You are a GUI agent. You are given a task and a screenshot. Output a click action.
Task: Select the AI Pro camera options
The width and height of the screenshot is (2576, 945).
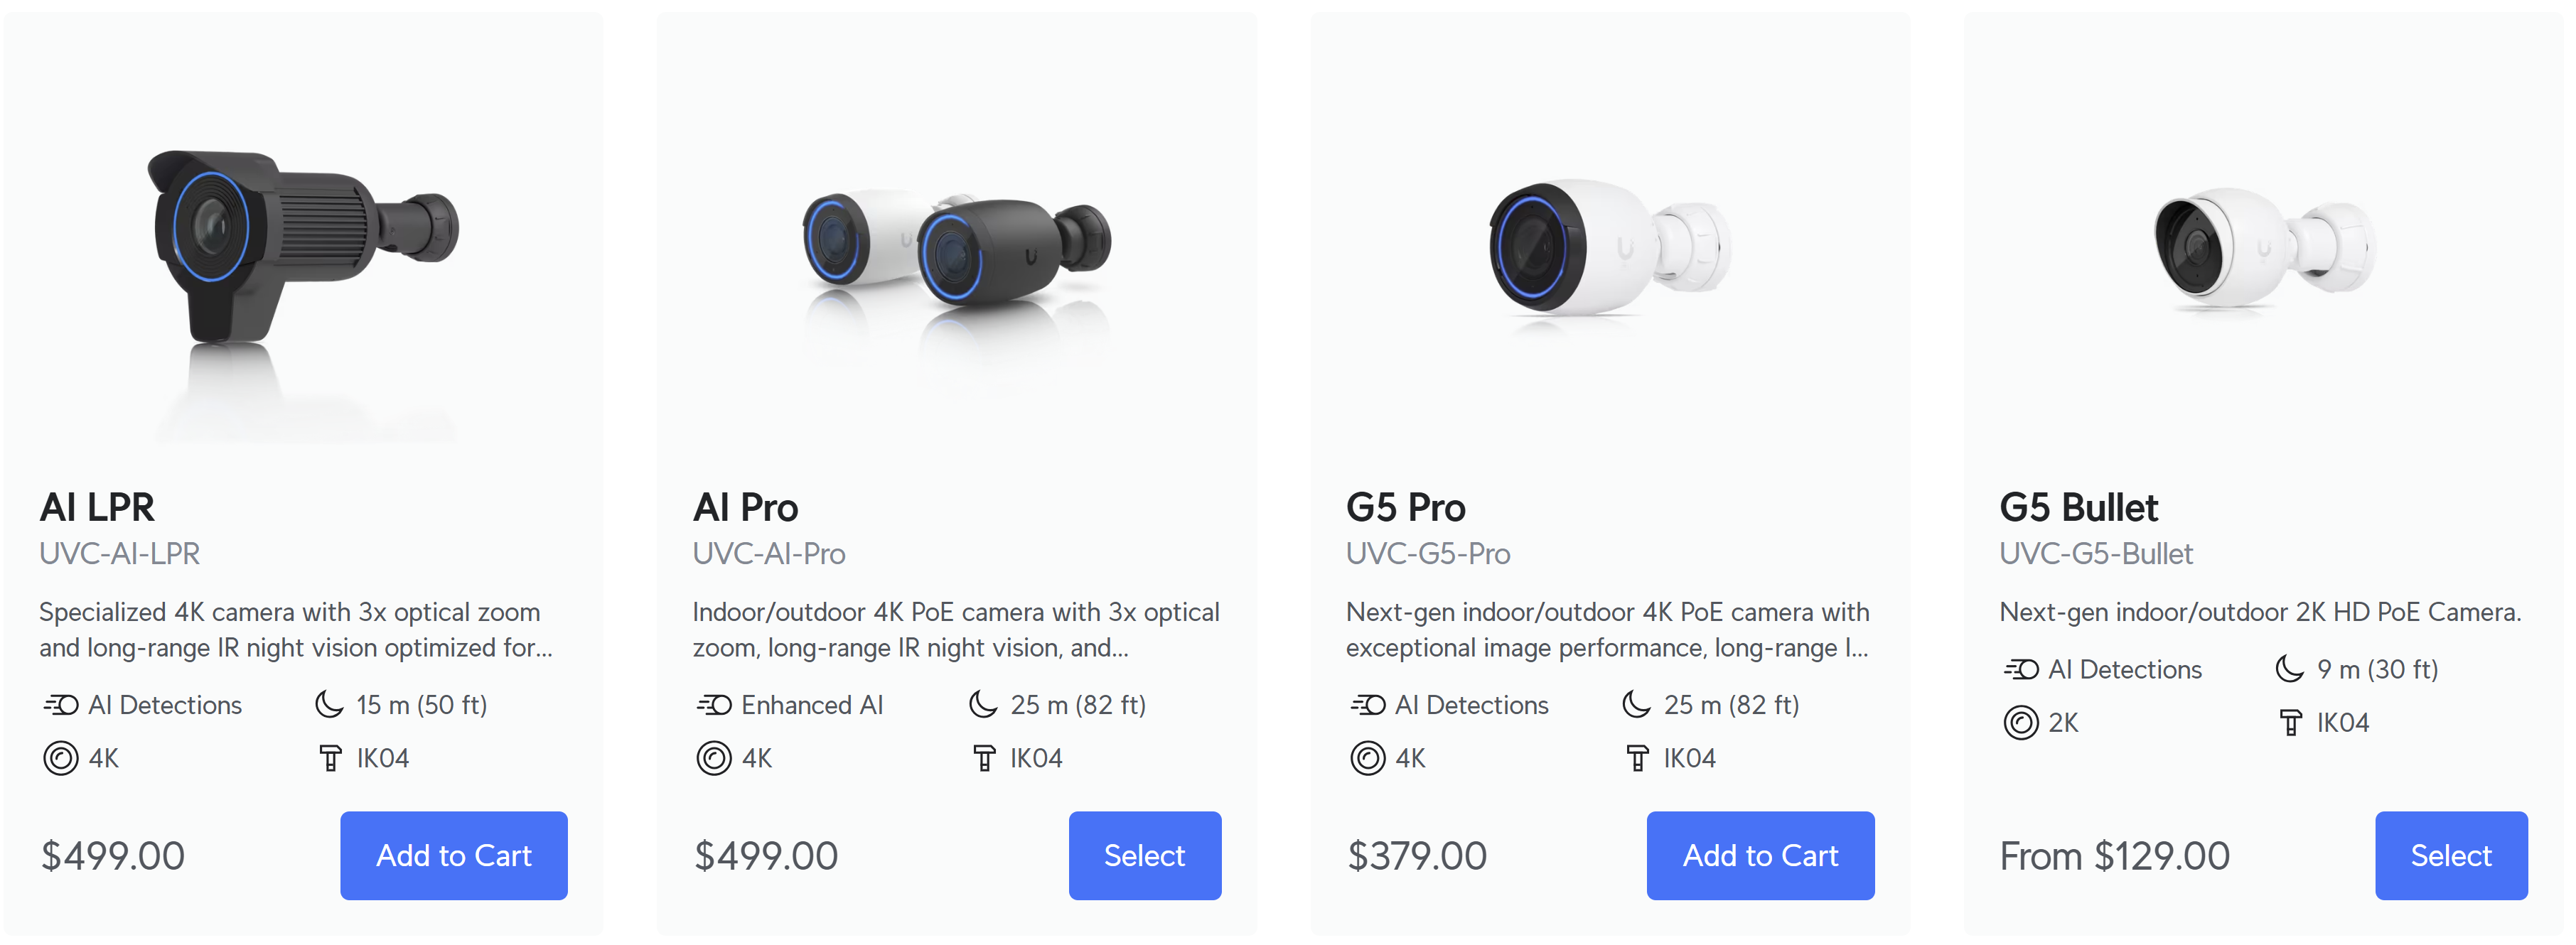[x=1145, y=855]
